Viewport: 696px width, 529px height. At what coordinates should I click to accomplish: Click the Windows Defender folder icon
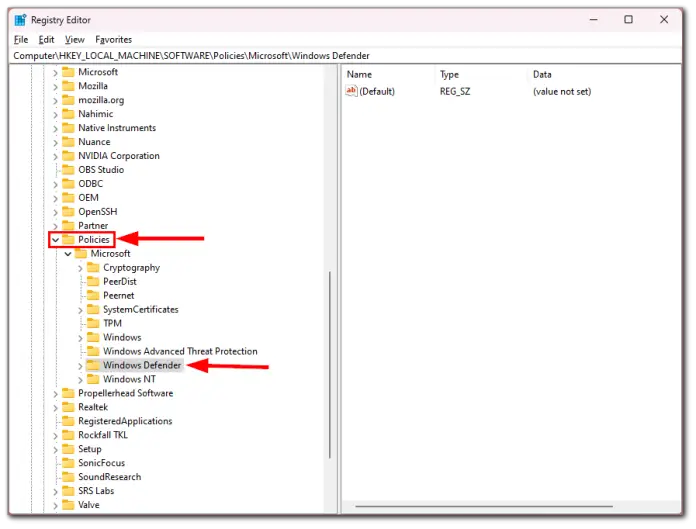click(x=93, y=365)
